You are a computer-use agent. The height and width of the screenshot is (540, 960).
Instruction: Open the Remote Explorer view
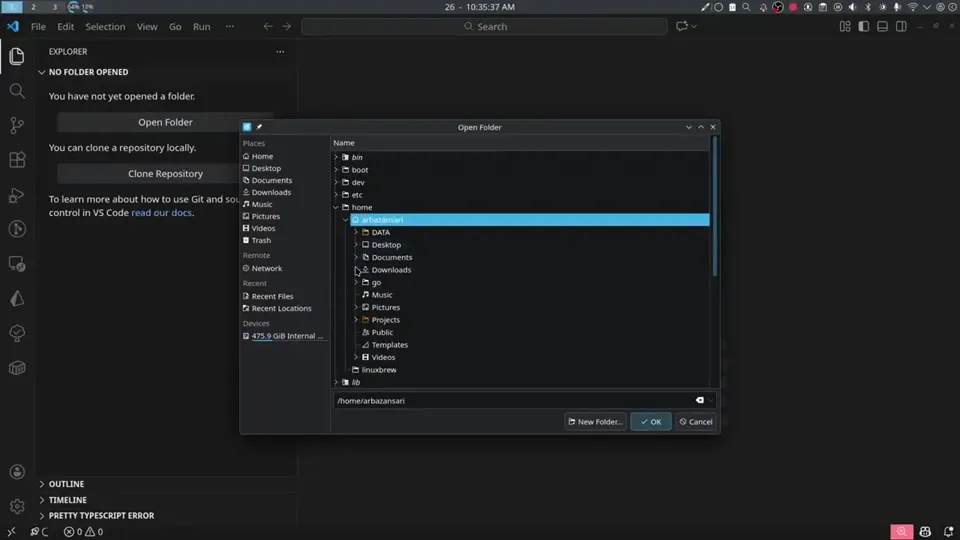coord(17,264)
